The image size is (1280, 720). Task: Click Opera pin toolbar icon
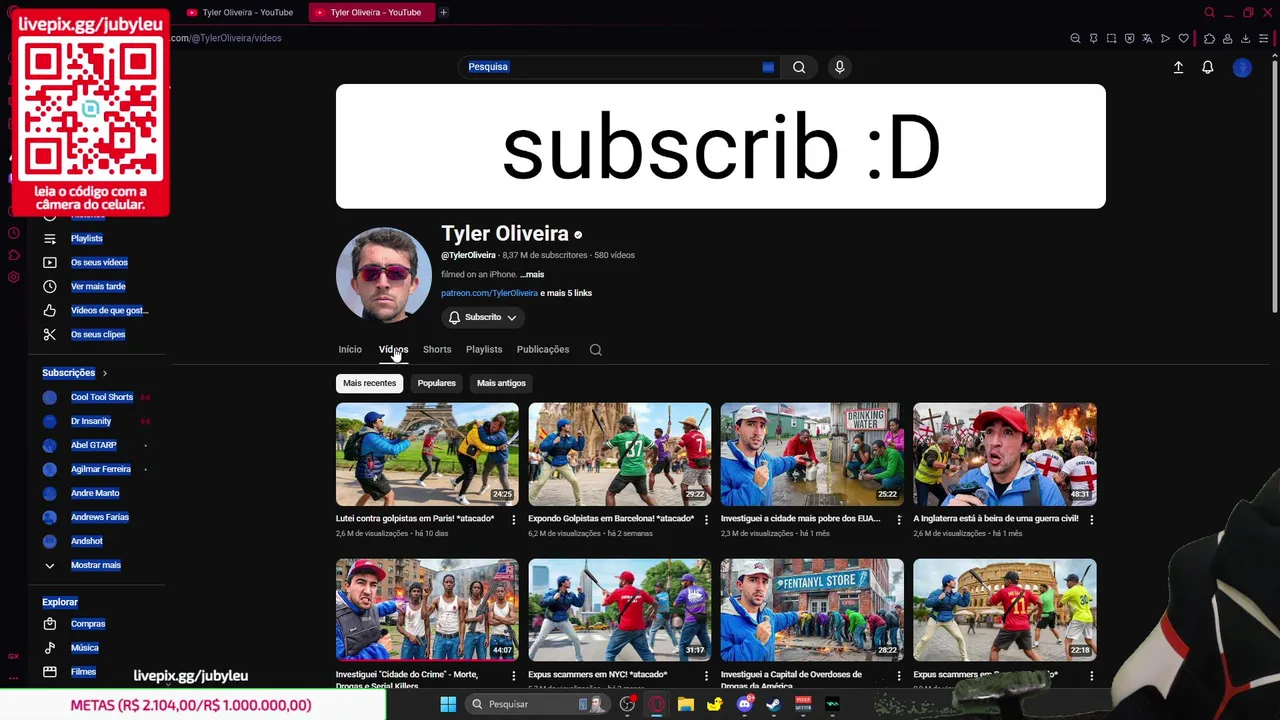[1093, 38]
